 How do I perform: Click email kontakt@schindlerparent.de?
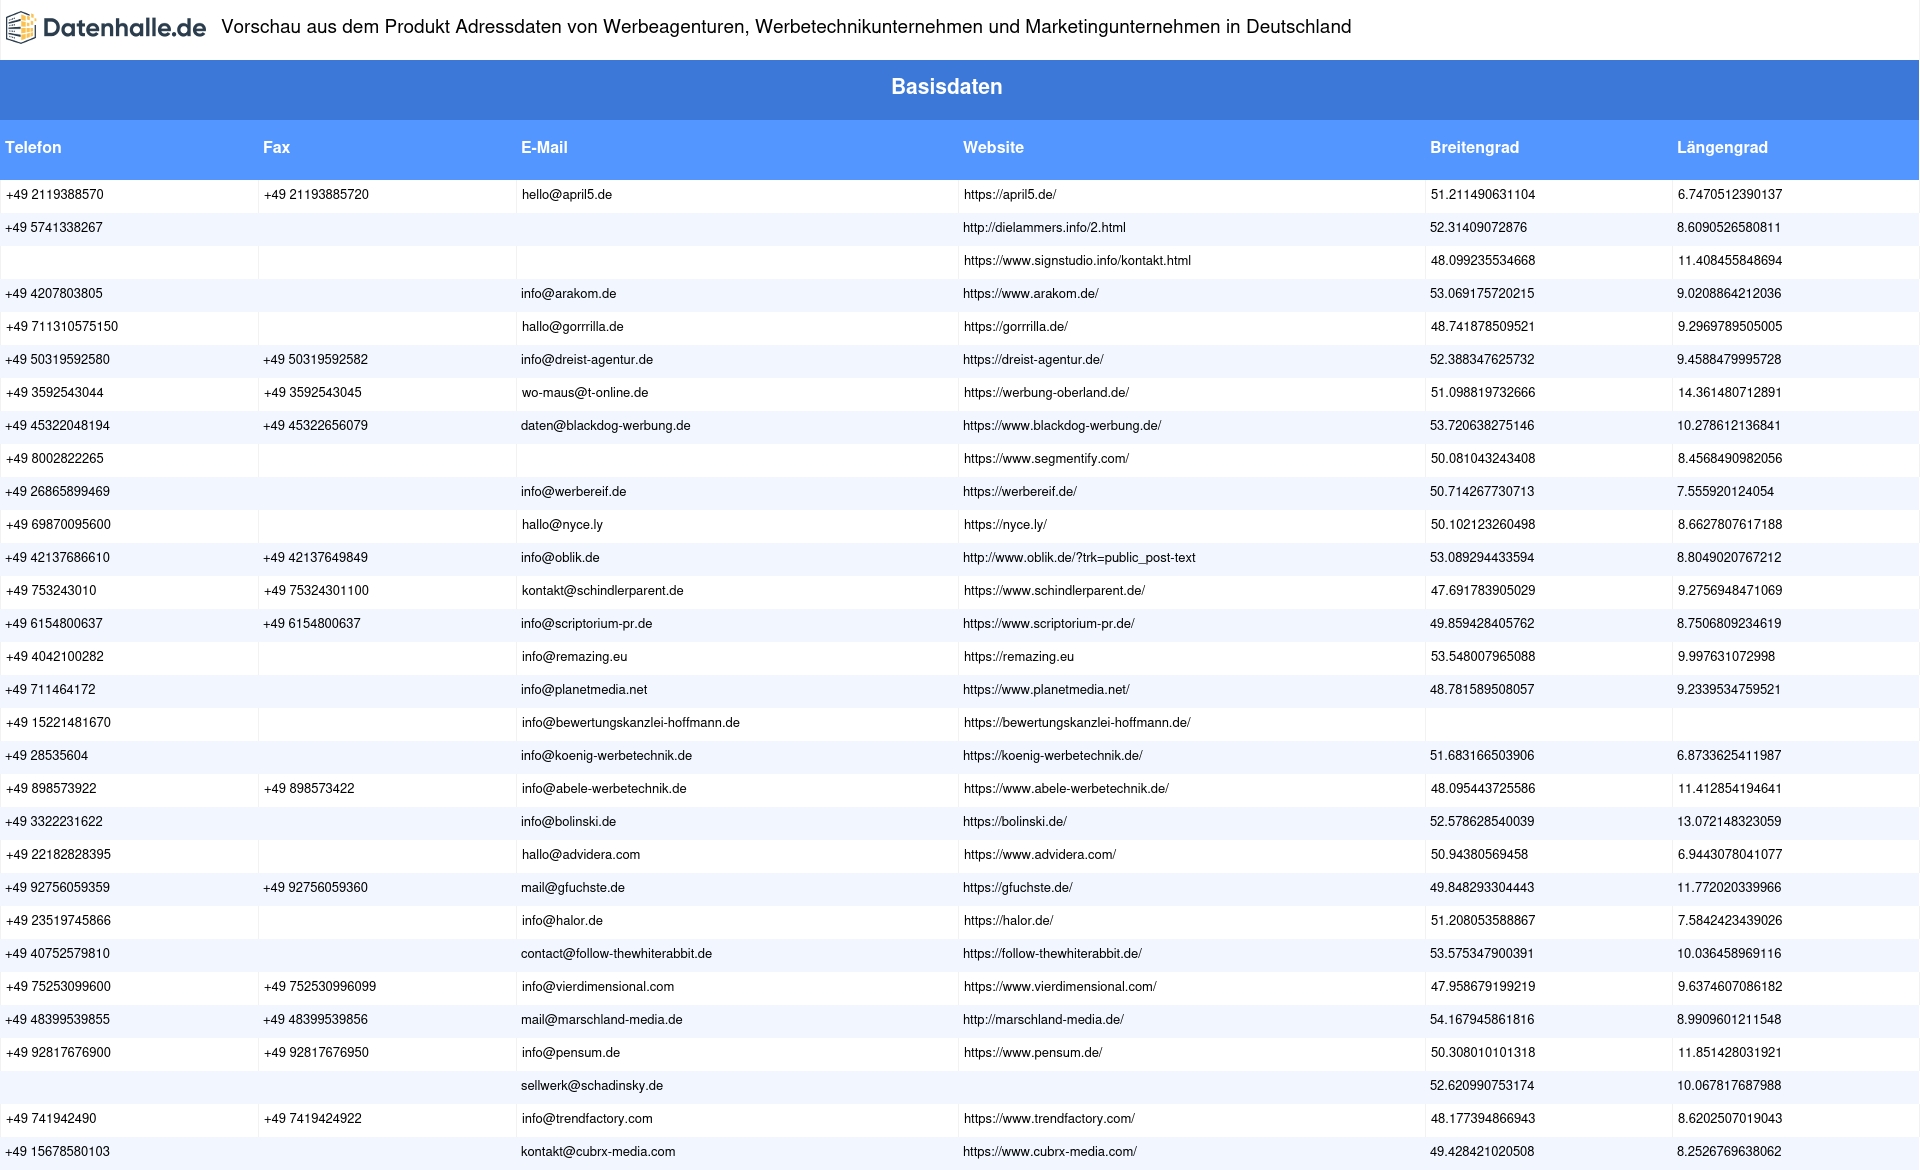[603, 591]
